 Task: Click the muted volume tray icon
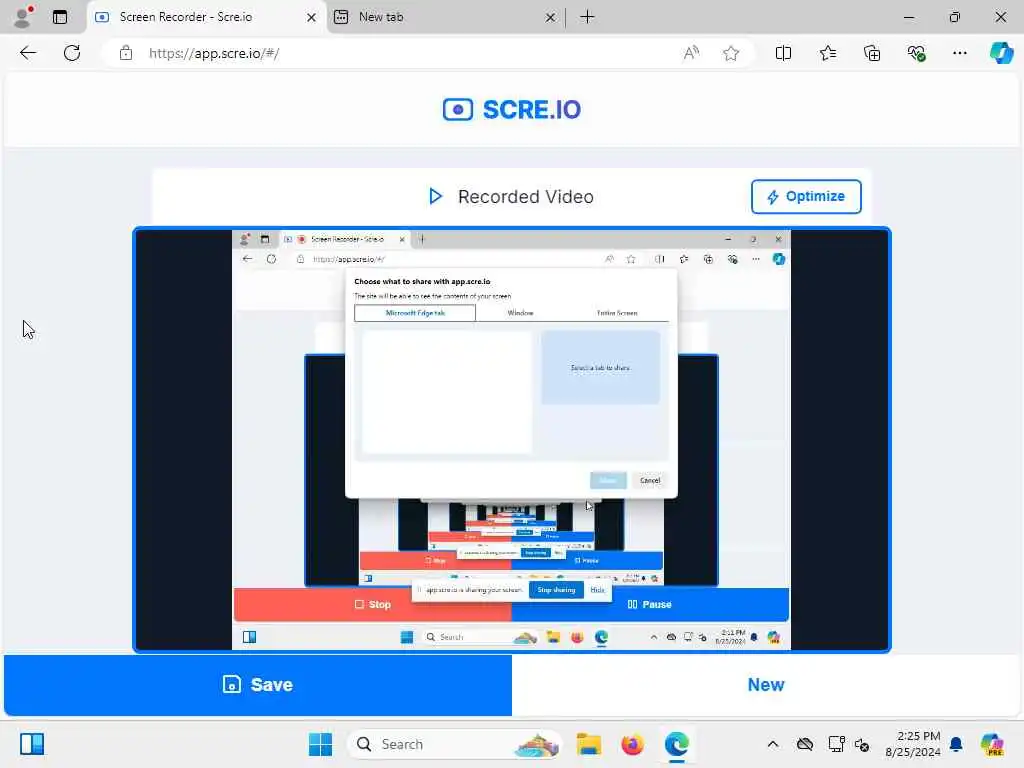(x=862, y=744)
